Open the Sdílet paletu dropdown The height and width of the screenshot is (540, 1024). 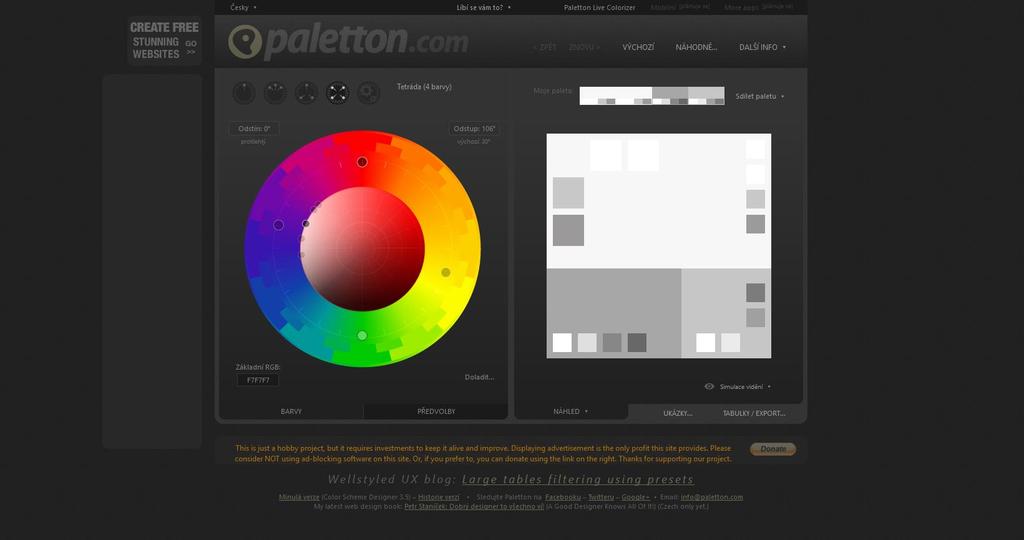tap(760, 96)
